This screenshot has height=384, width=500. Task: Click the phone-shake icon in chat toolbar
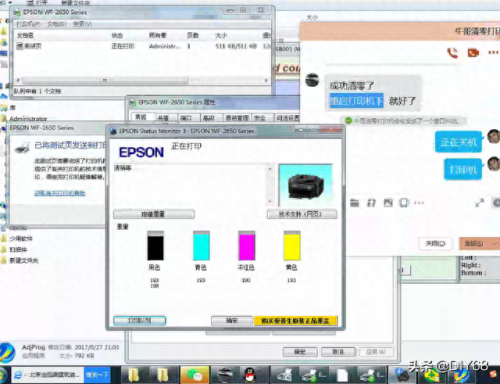(x=404, y=203)
